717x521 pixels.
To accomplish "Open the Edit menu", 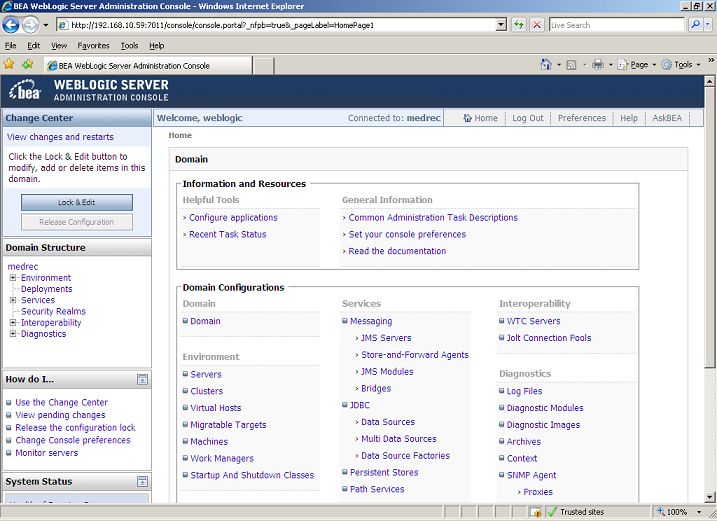I will click(33, 46).
